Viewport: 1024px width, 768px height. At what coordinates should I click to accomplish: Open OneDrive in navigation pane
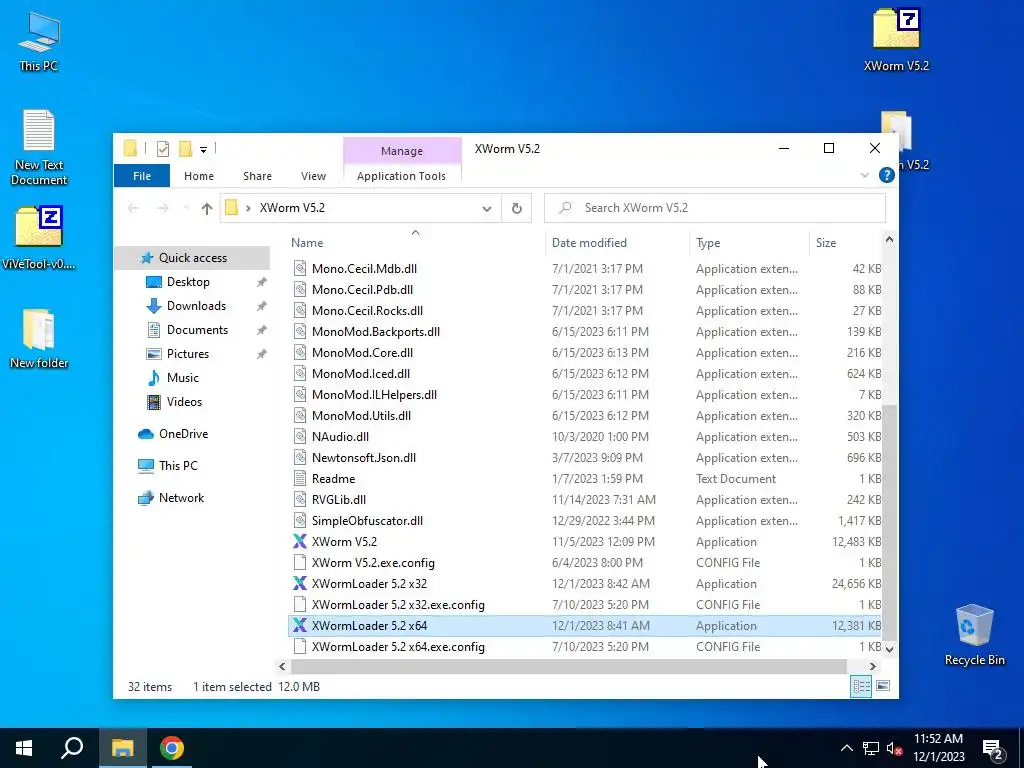pos(183,434)
